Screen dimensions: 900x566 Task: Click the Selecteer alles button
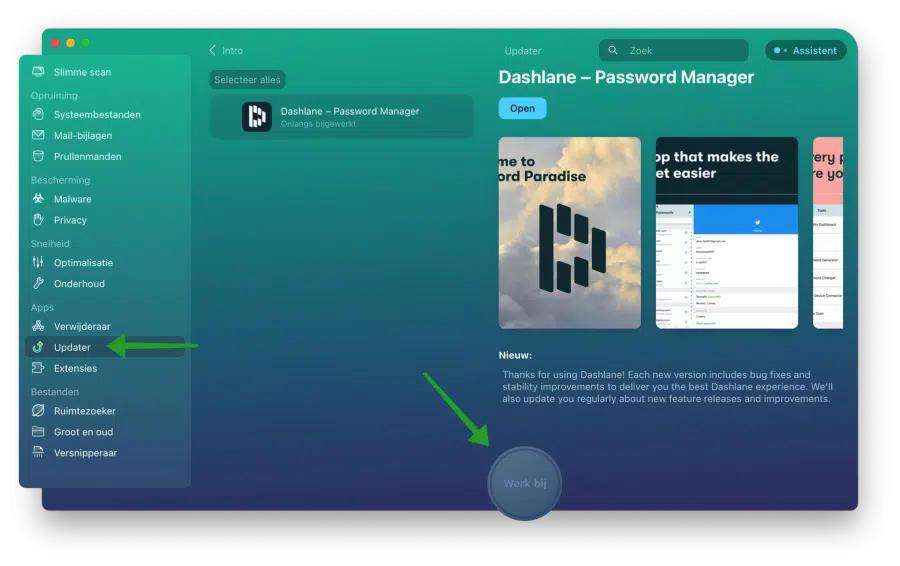point(247,80)
